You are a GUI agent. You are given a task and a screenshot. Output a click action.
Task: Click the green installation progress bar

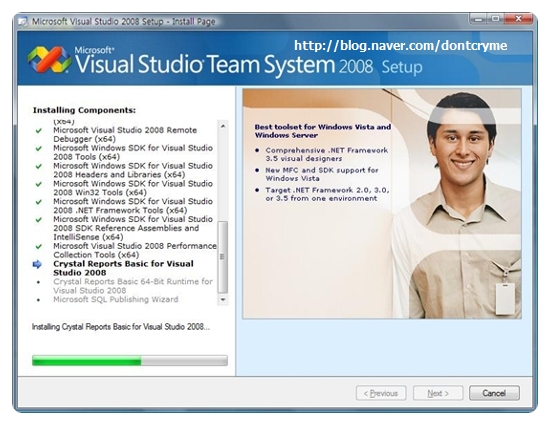pyautogui.click(x=130, y=360)
